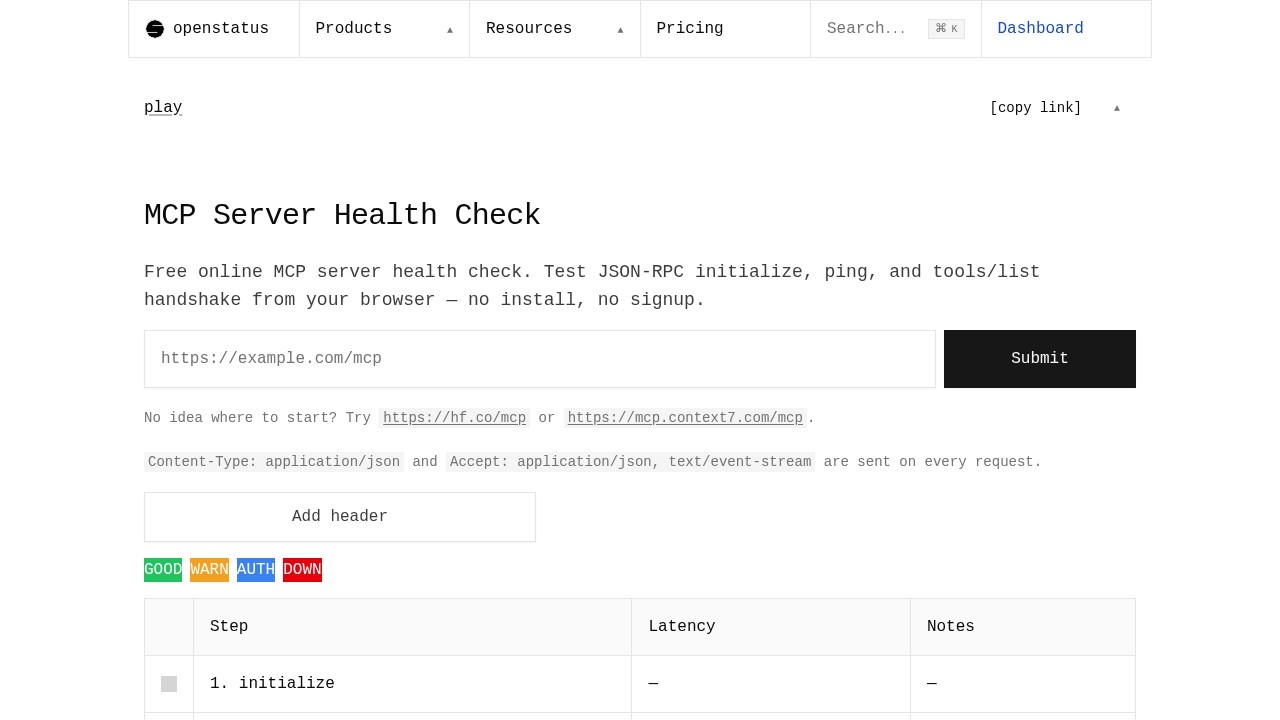Focus the MCP server URL input field
1280x720 pixels.
pyautogui.click(x=540, y=359)
